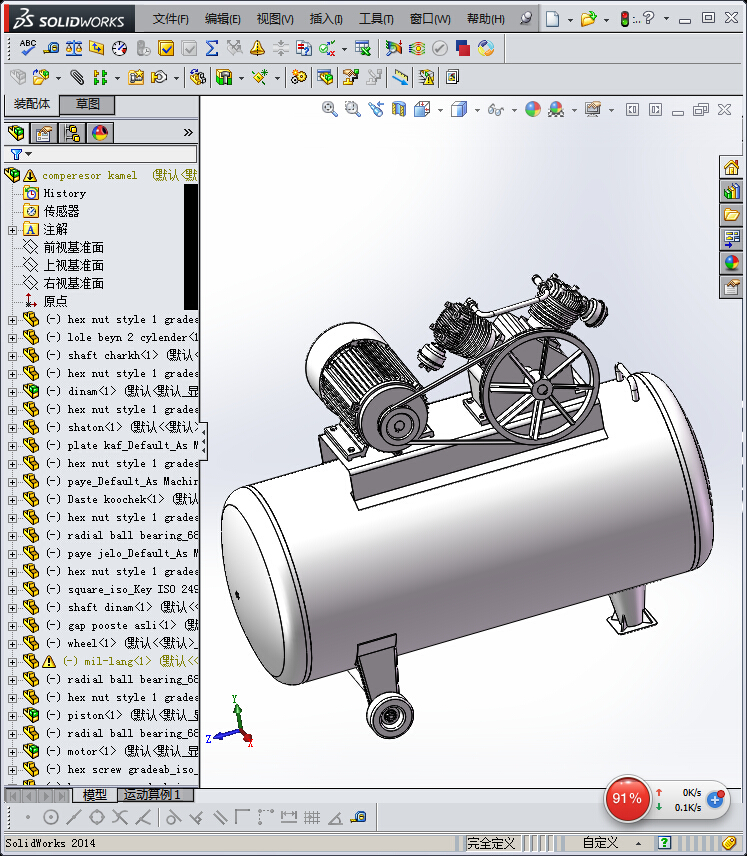Click the Previous View icon
Viewport: 747px width, 856px height.
[x=376, y=109]
